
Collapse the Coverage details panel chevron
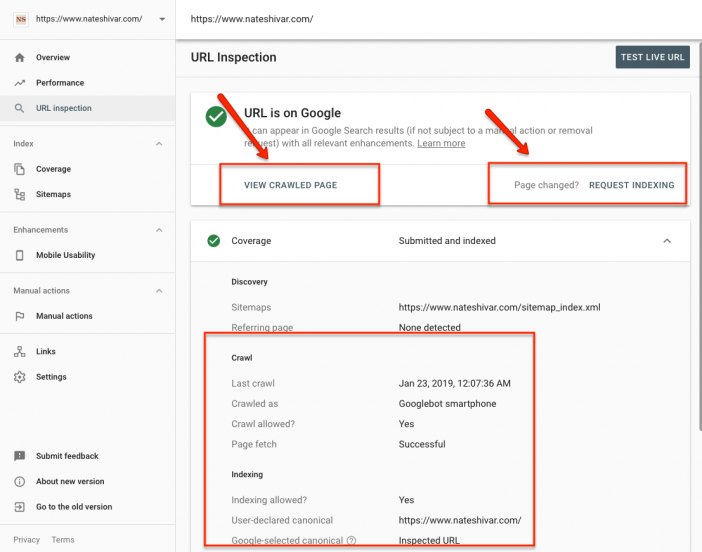667,241
